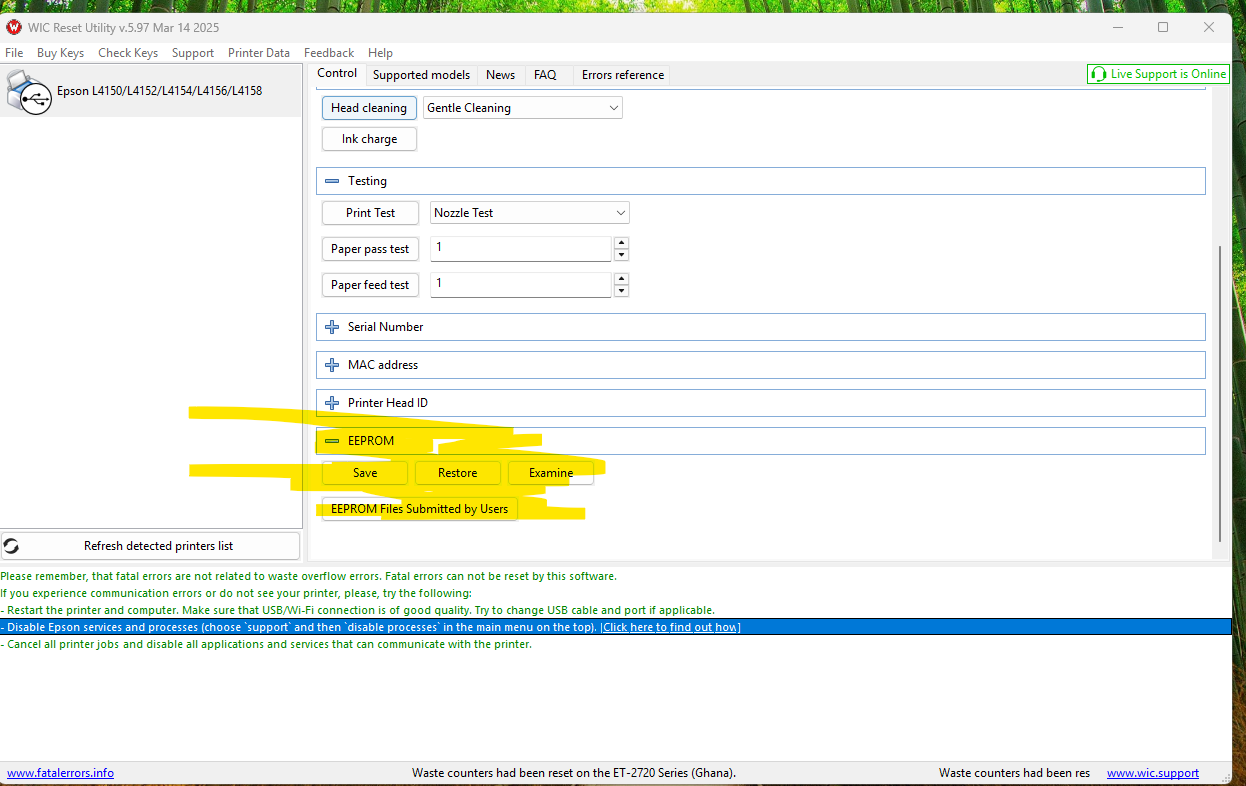The image size is (1246, 786).
Task: Click the Live Support is Online button
Action: point(1158,74)
